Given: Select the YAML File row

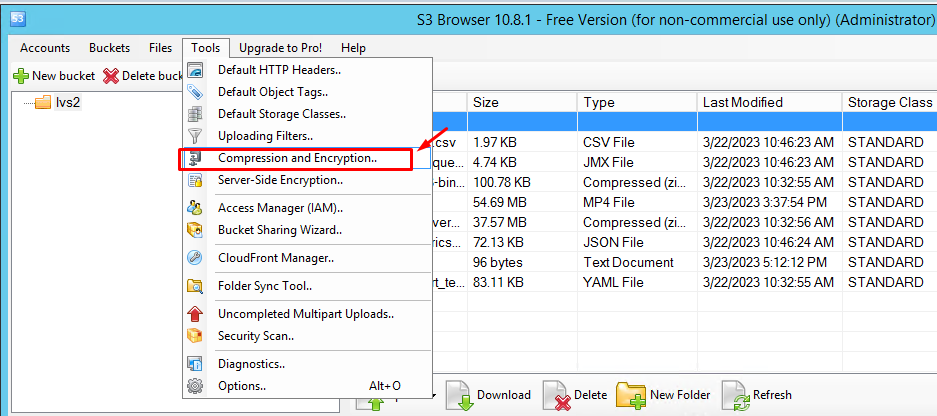Looking at the screenshot, I should pyautogui.click(x=684, y=282).
